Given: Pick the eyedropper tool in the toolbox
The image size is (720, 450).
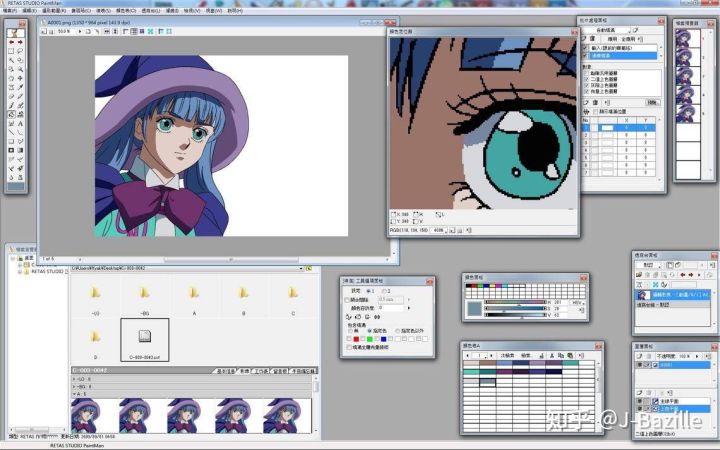Looking at the screenshot, I should [x=20, y=87].
